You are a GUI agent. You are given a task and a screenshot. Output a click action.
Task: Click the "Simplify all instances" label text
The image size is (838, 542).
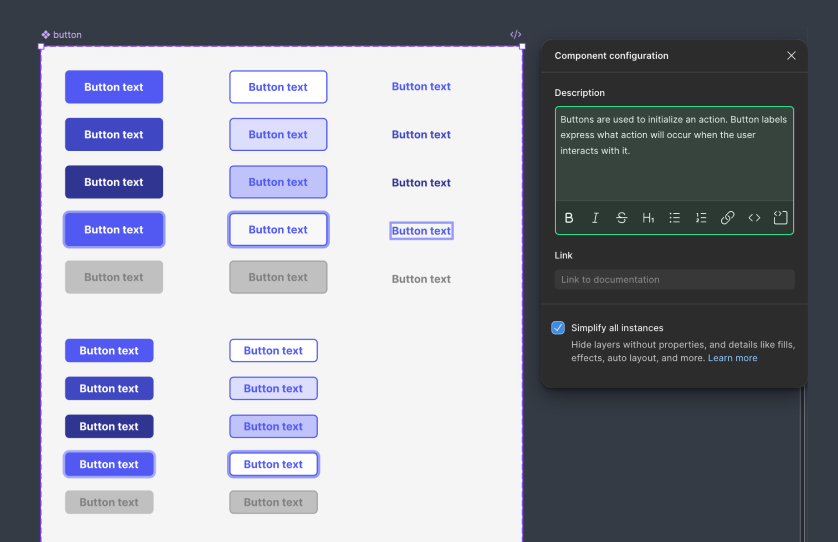click(617, 328)
